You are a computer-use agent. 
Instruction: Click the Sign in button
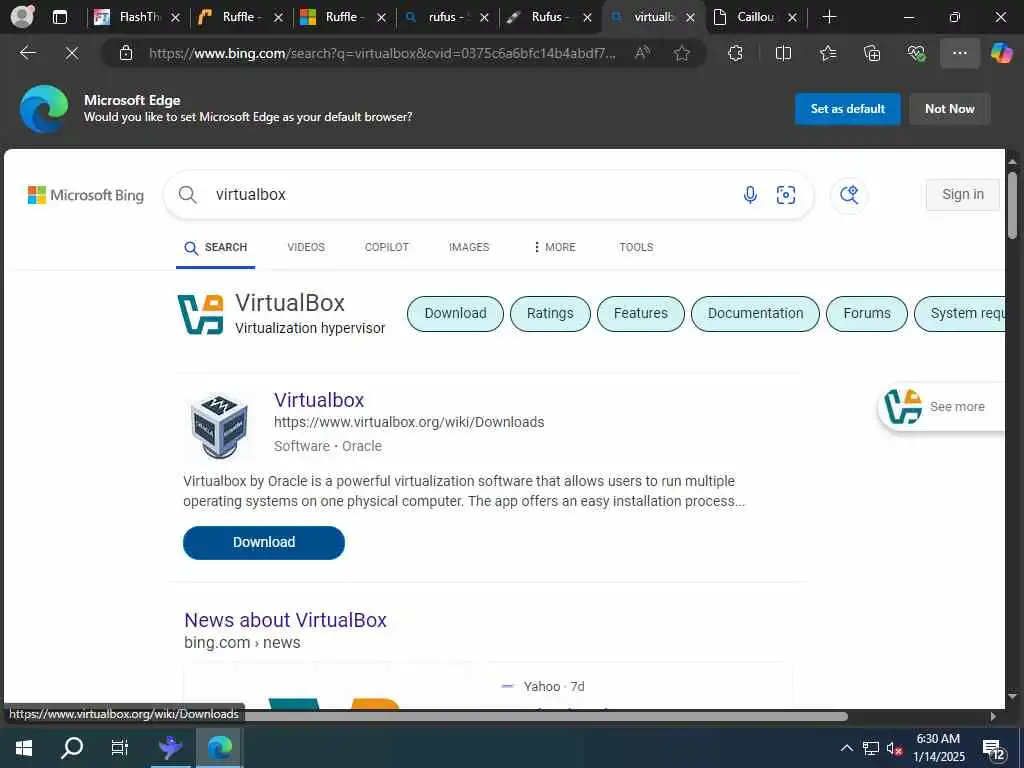tap(963, 195)
